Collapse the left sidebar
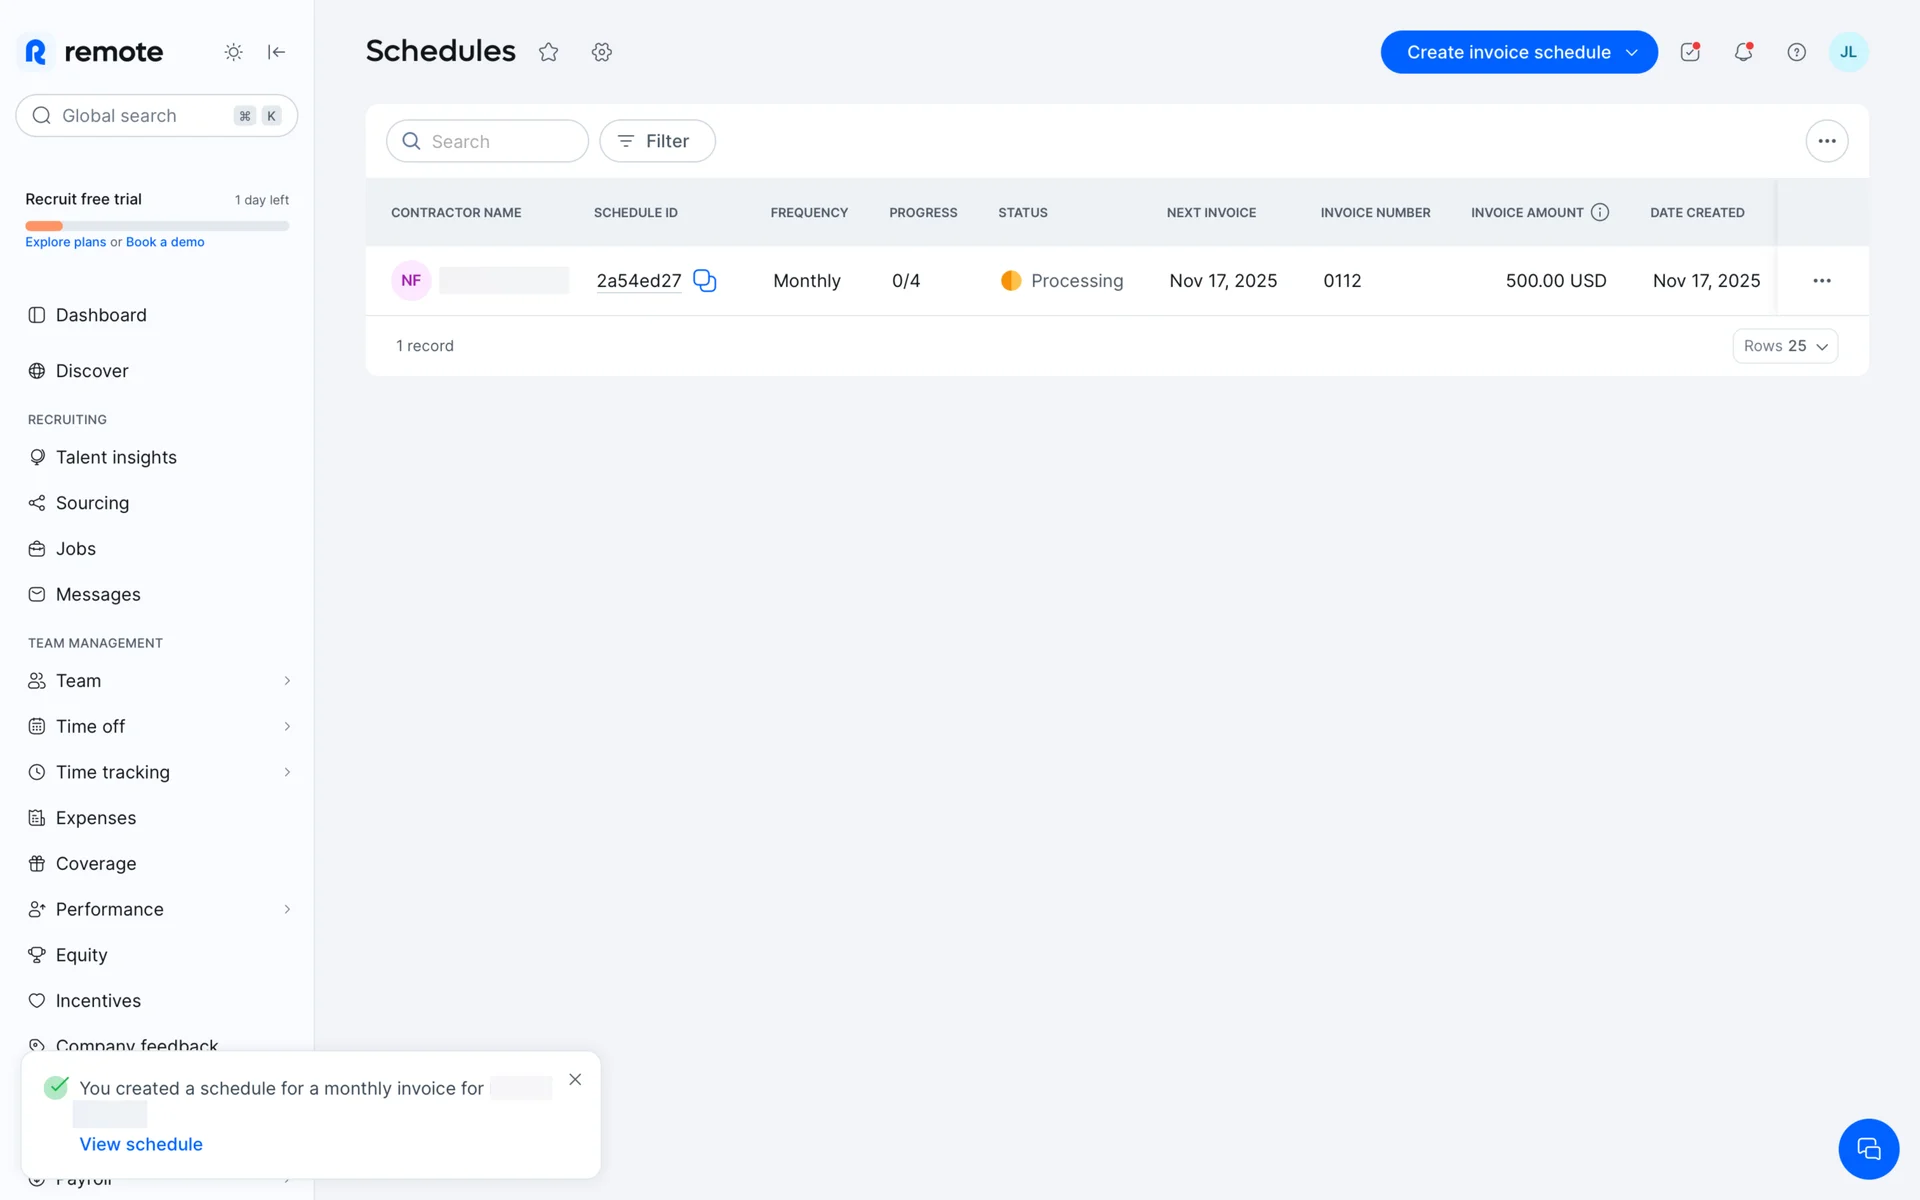Screen dimensions: 1920x1200 coord(277,52)
